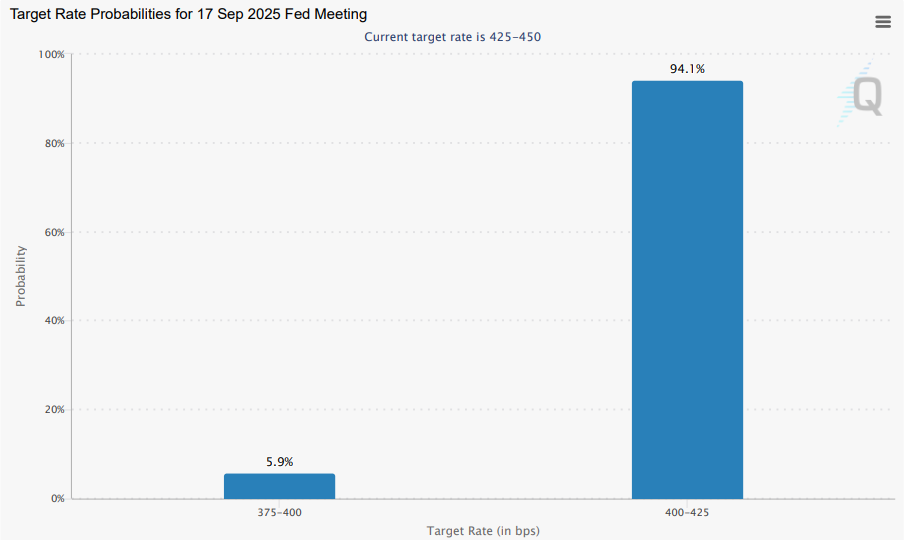Click the 400-425 x-axis category label

point(687,512)
